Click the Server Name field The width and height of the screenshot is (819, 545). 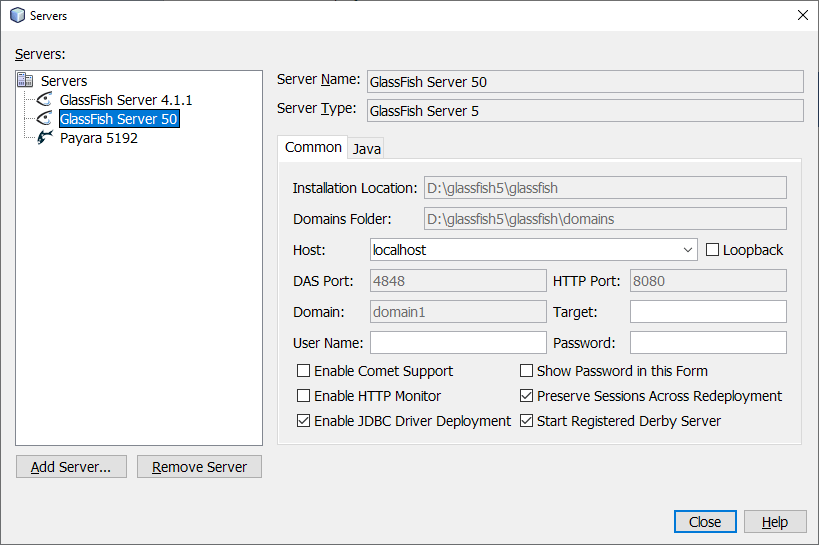(x=585, y=82)
